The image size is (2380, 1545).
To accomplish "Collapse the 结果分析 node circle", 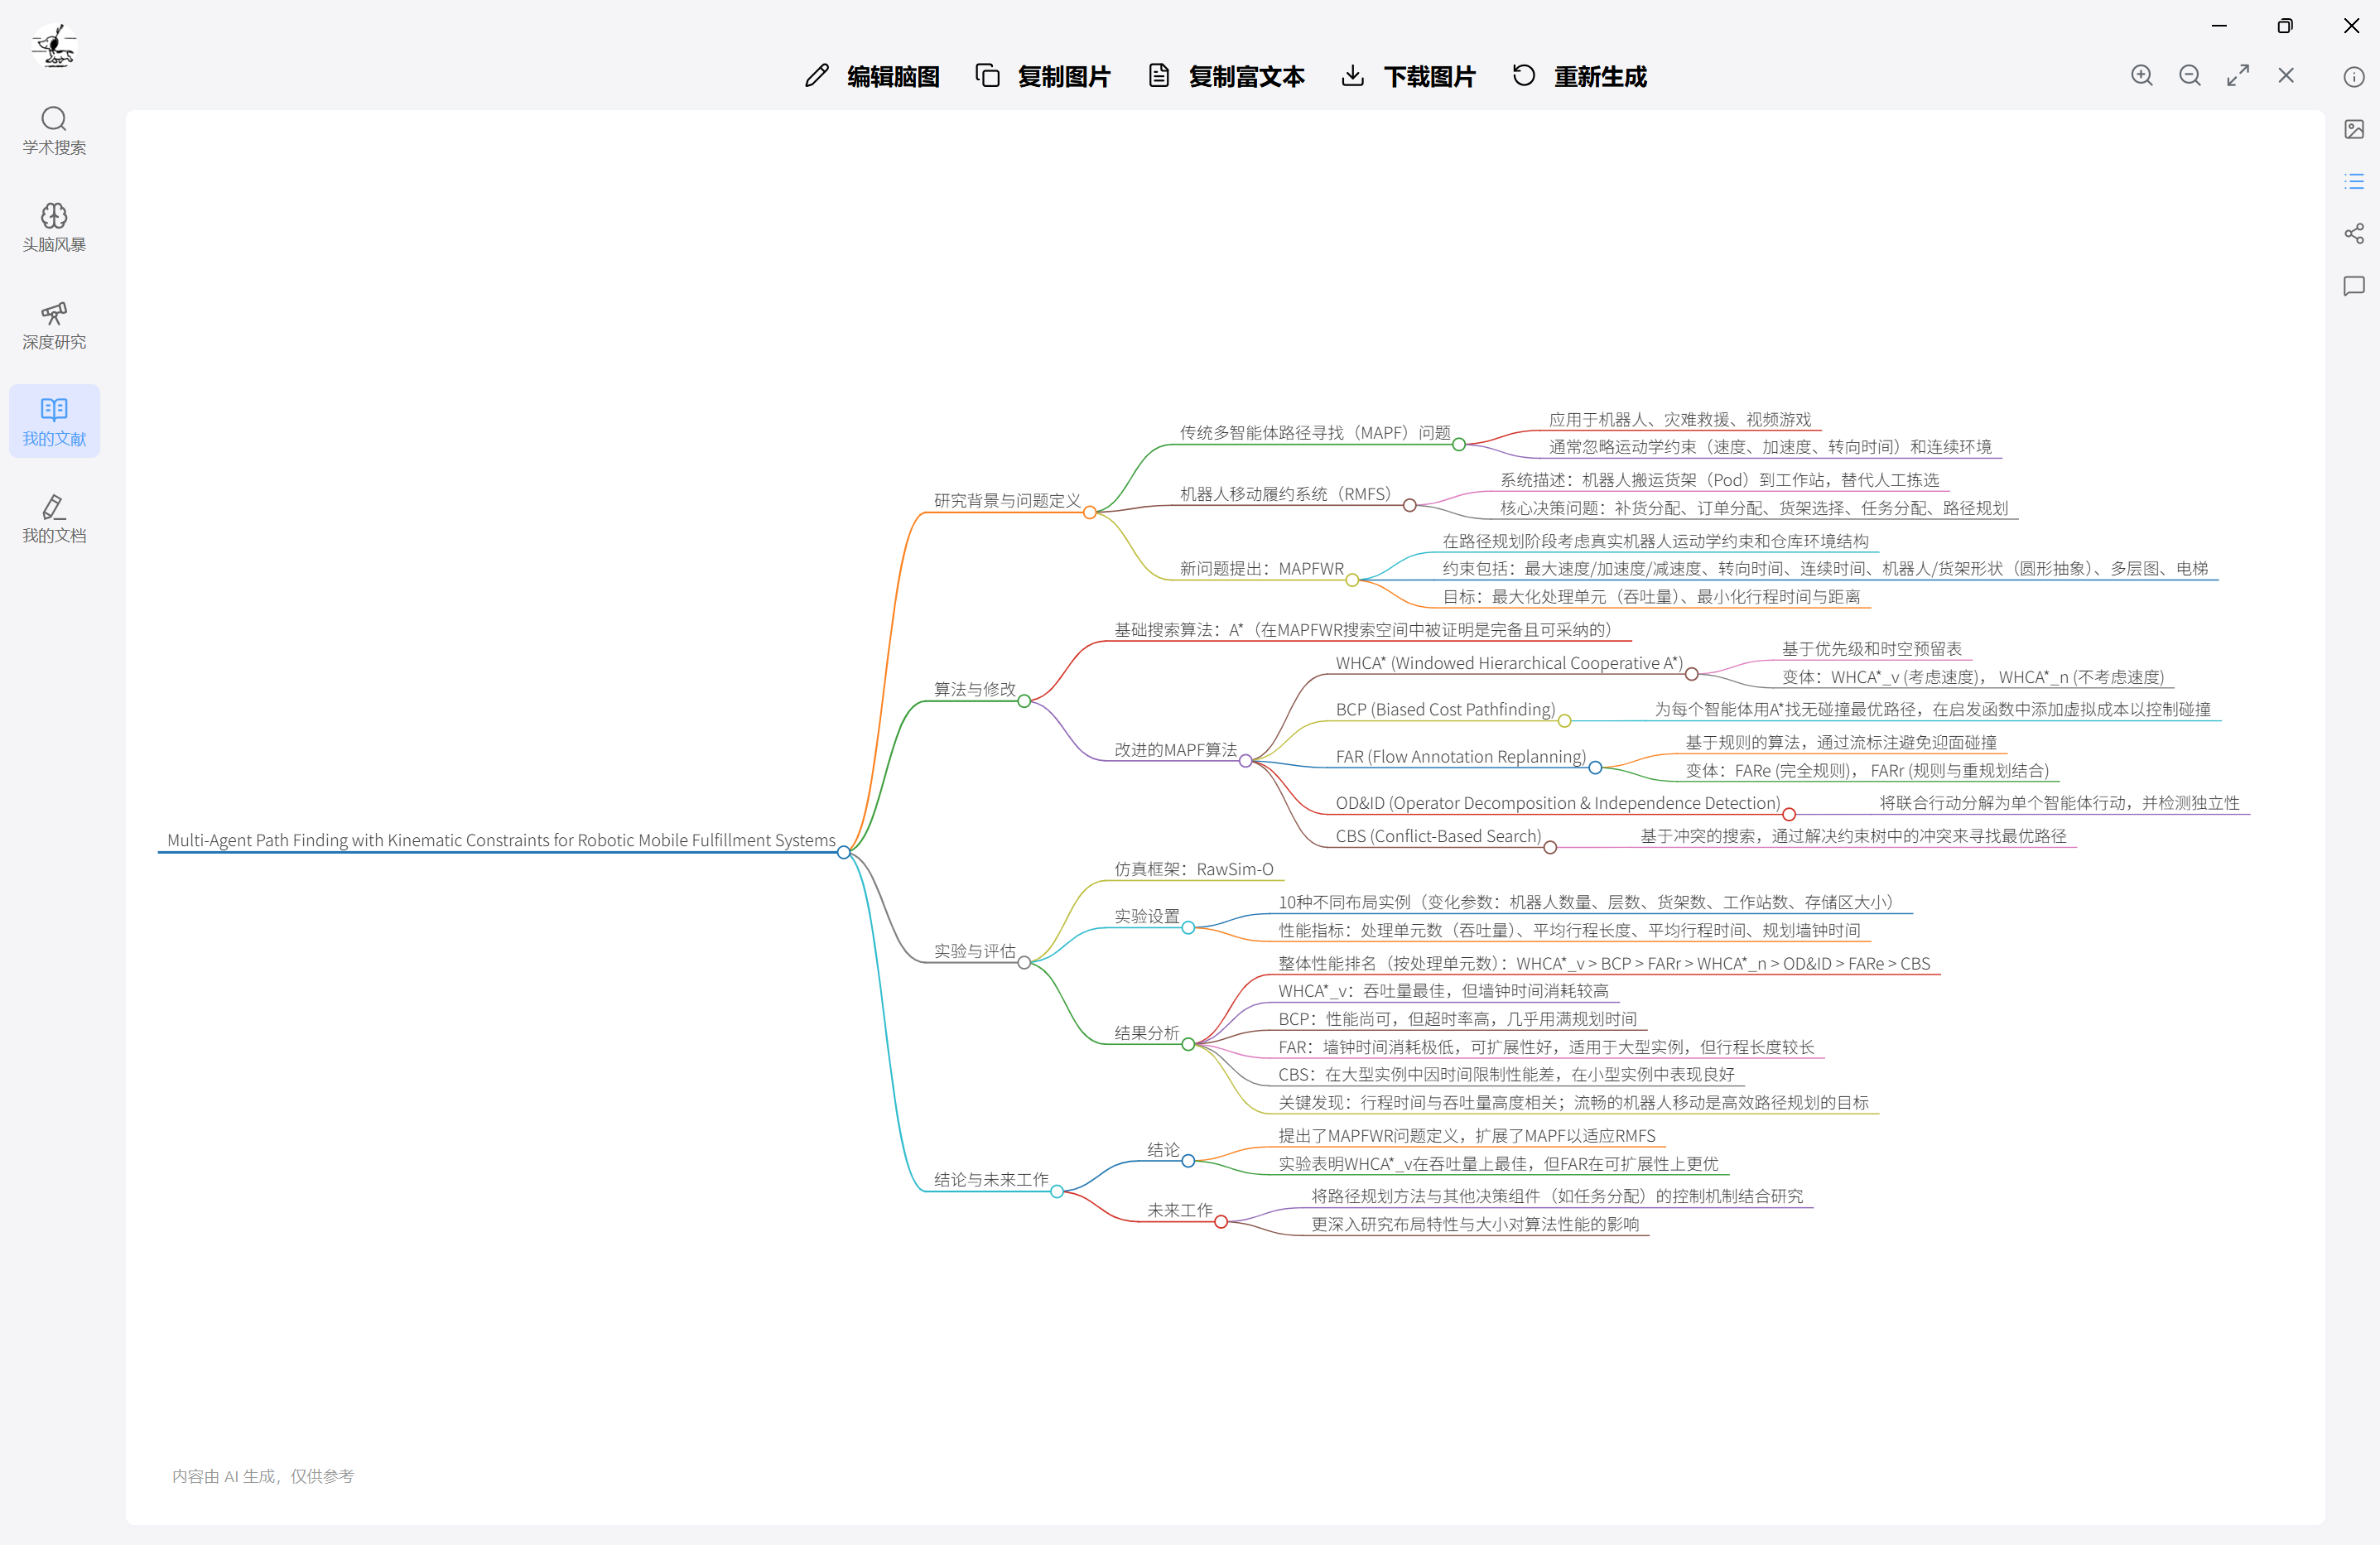I will (1188, 1044).
